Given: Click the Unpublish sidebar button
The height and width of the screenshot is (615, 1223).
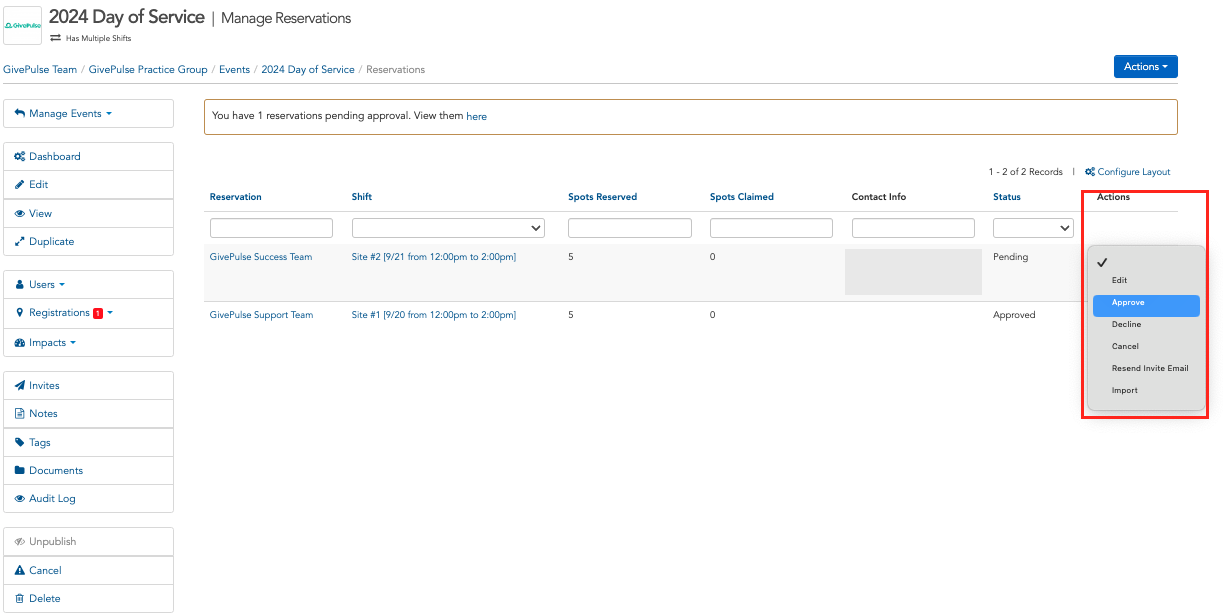Looking at the screenshot, I should 88,541.
